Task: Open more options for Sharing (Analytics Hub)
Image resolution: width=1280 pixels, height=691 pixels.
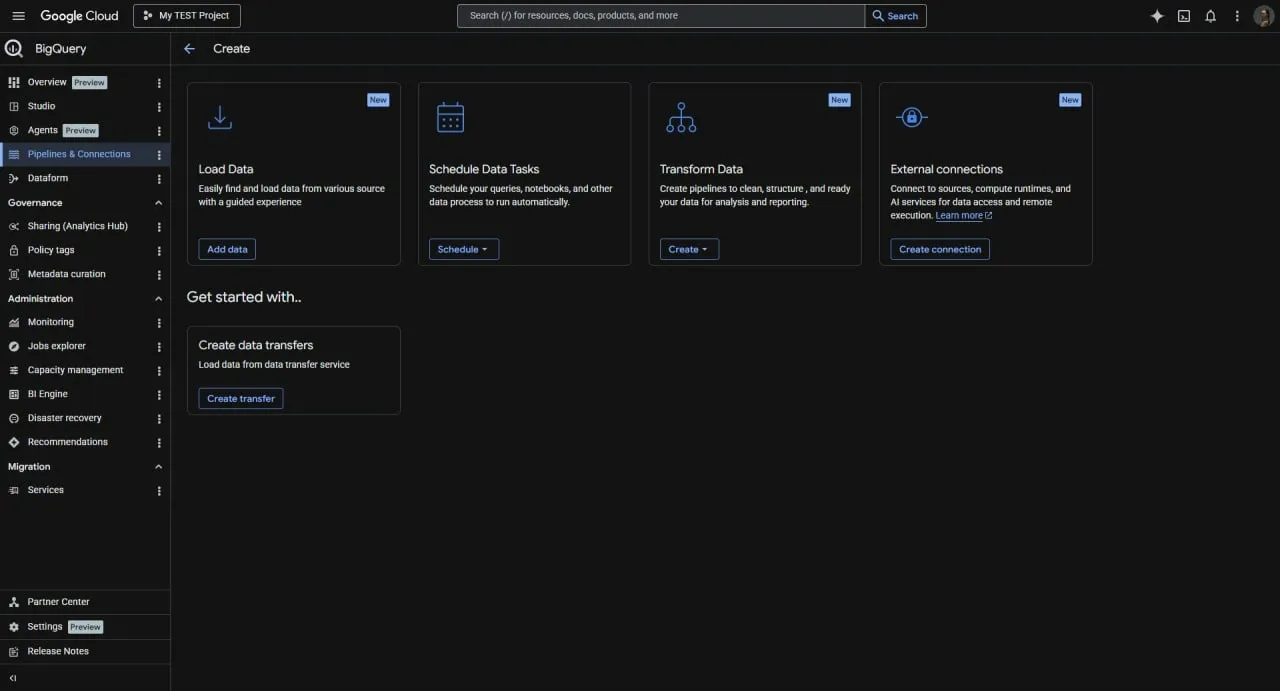Action: pos(159,227)
